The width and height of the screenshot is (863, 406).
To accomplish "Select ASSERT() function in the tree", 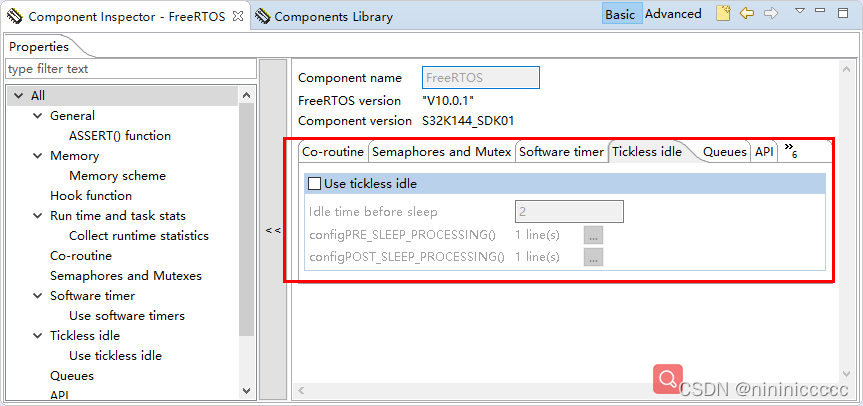I will tap(120, 135).
